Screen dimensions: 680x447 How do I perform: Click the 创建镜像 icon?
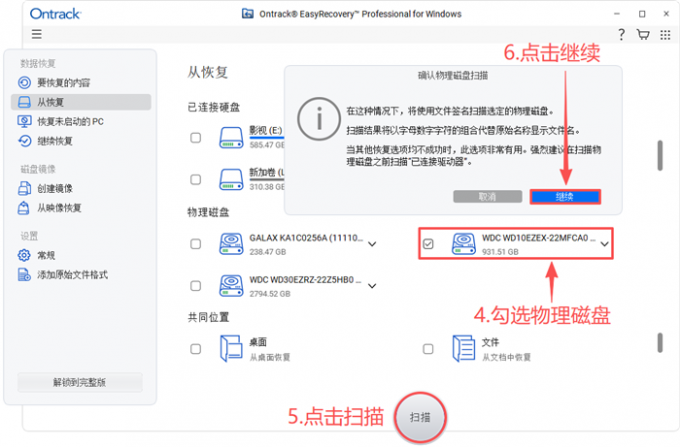pyautogui.click(x=24, y=188)
